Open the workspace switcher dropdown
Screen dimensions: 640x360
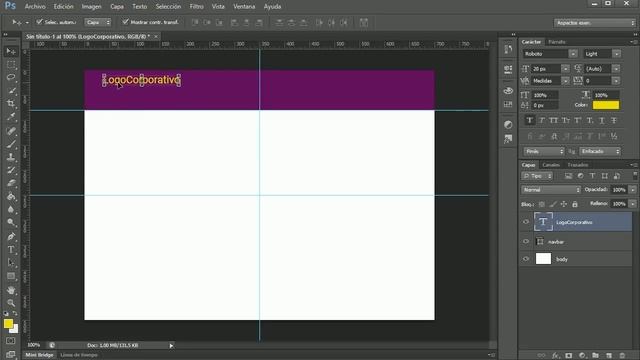click(595, 23)
